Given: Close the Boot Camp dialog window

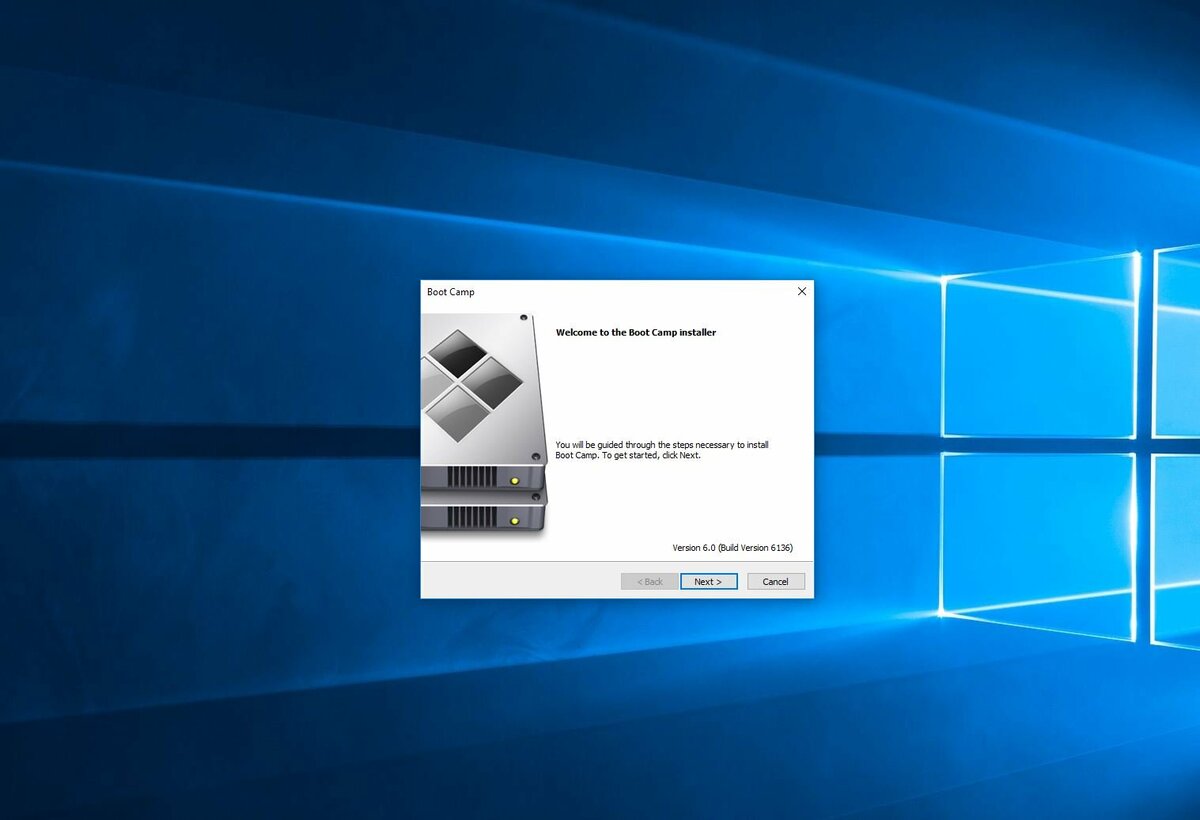Looking at the screenshot, I should pos(801,292).
